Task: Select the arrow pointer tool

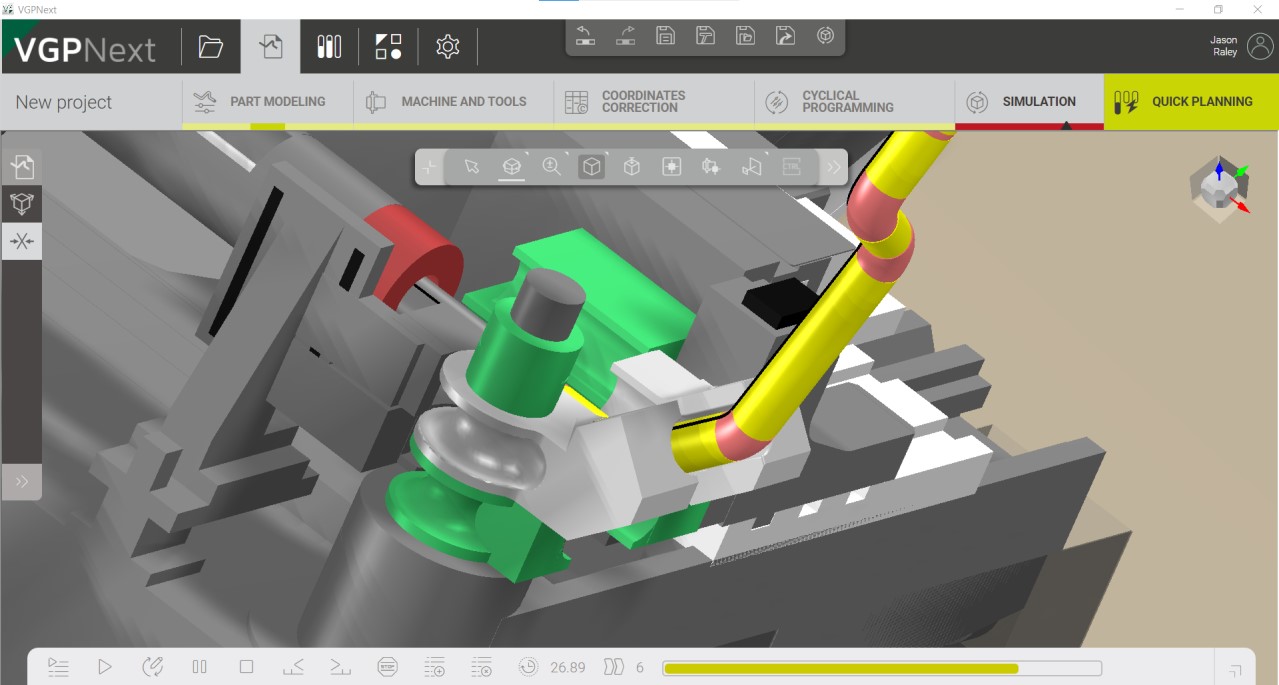Action: 472,167
